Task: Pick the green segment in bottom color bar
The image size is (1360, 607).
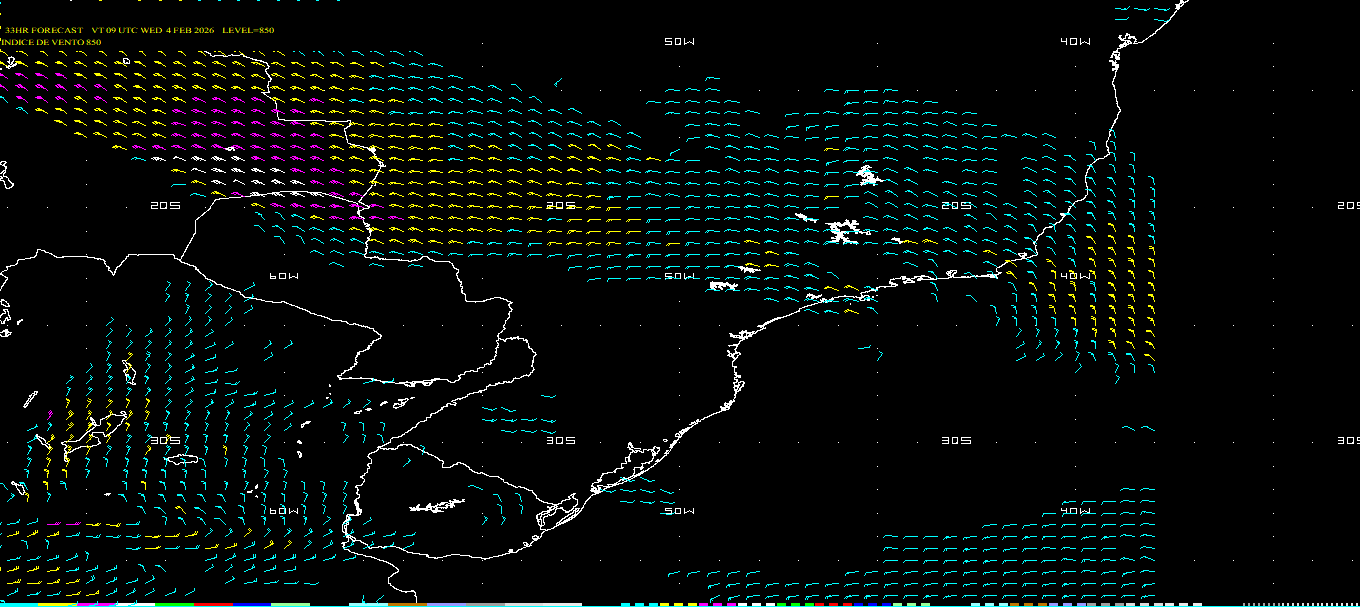Action: pyautogui.click(x=172, y=604)
